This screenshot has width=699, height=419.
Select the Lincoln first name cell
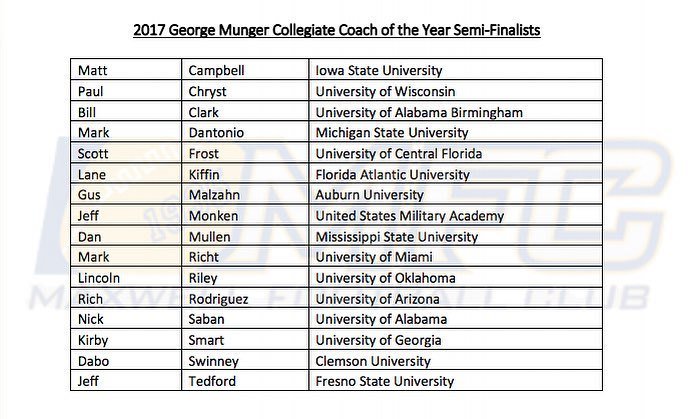(x=126, y=277)
